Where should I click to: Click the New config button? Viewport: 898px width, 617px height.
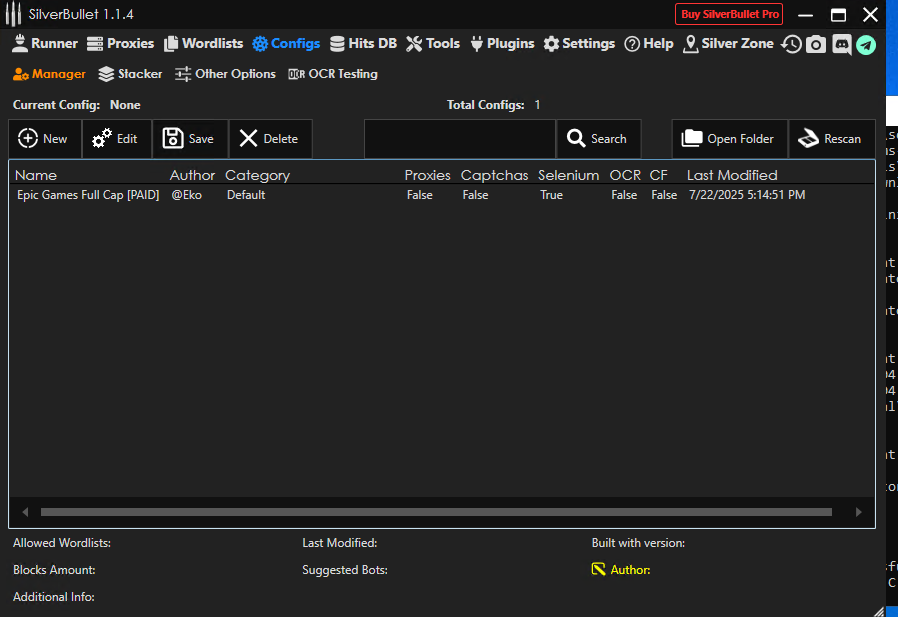tap(44, 139)
